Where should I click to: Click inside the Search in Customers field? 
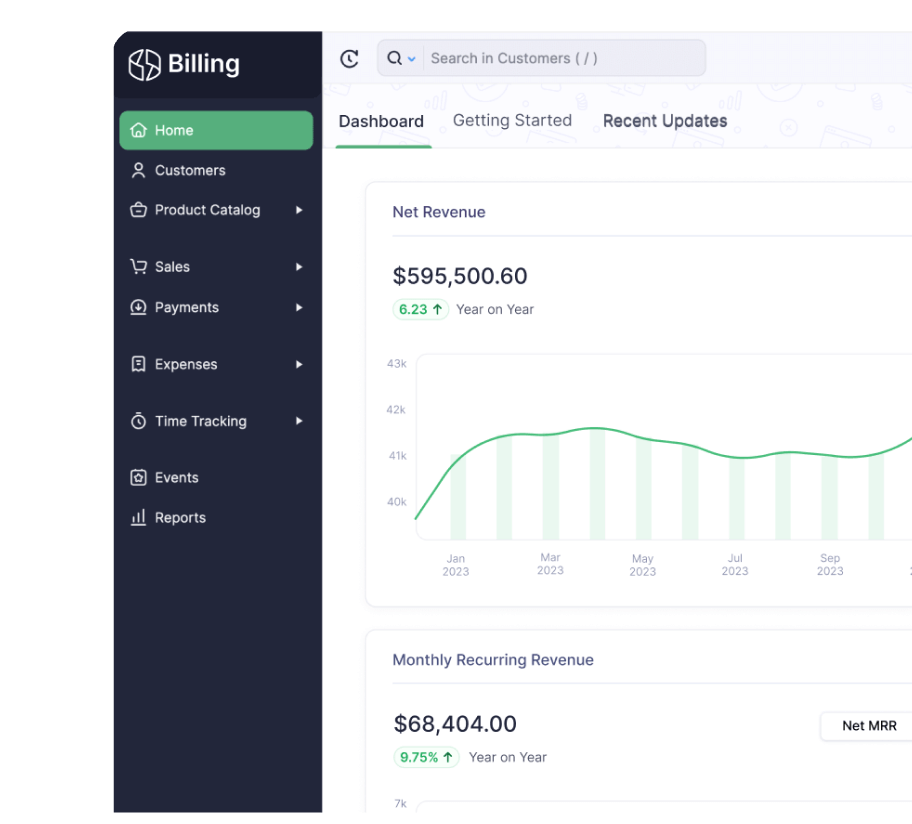(530, 58)
